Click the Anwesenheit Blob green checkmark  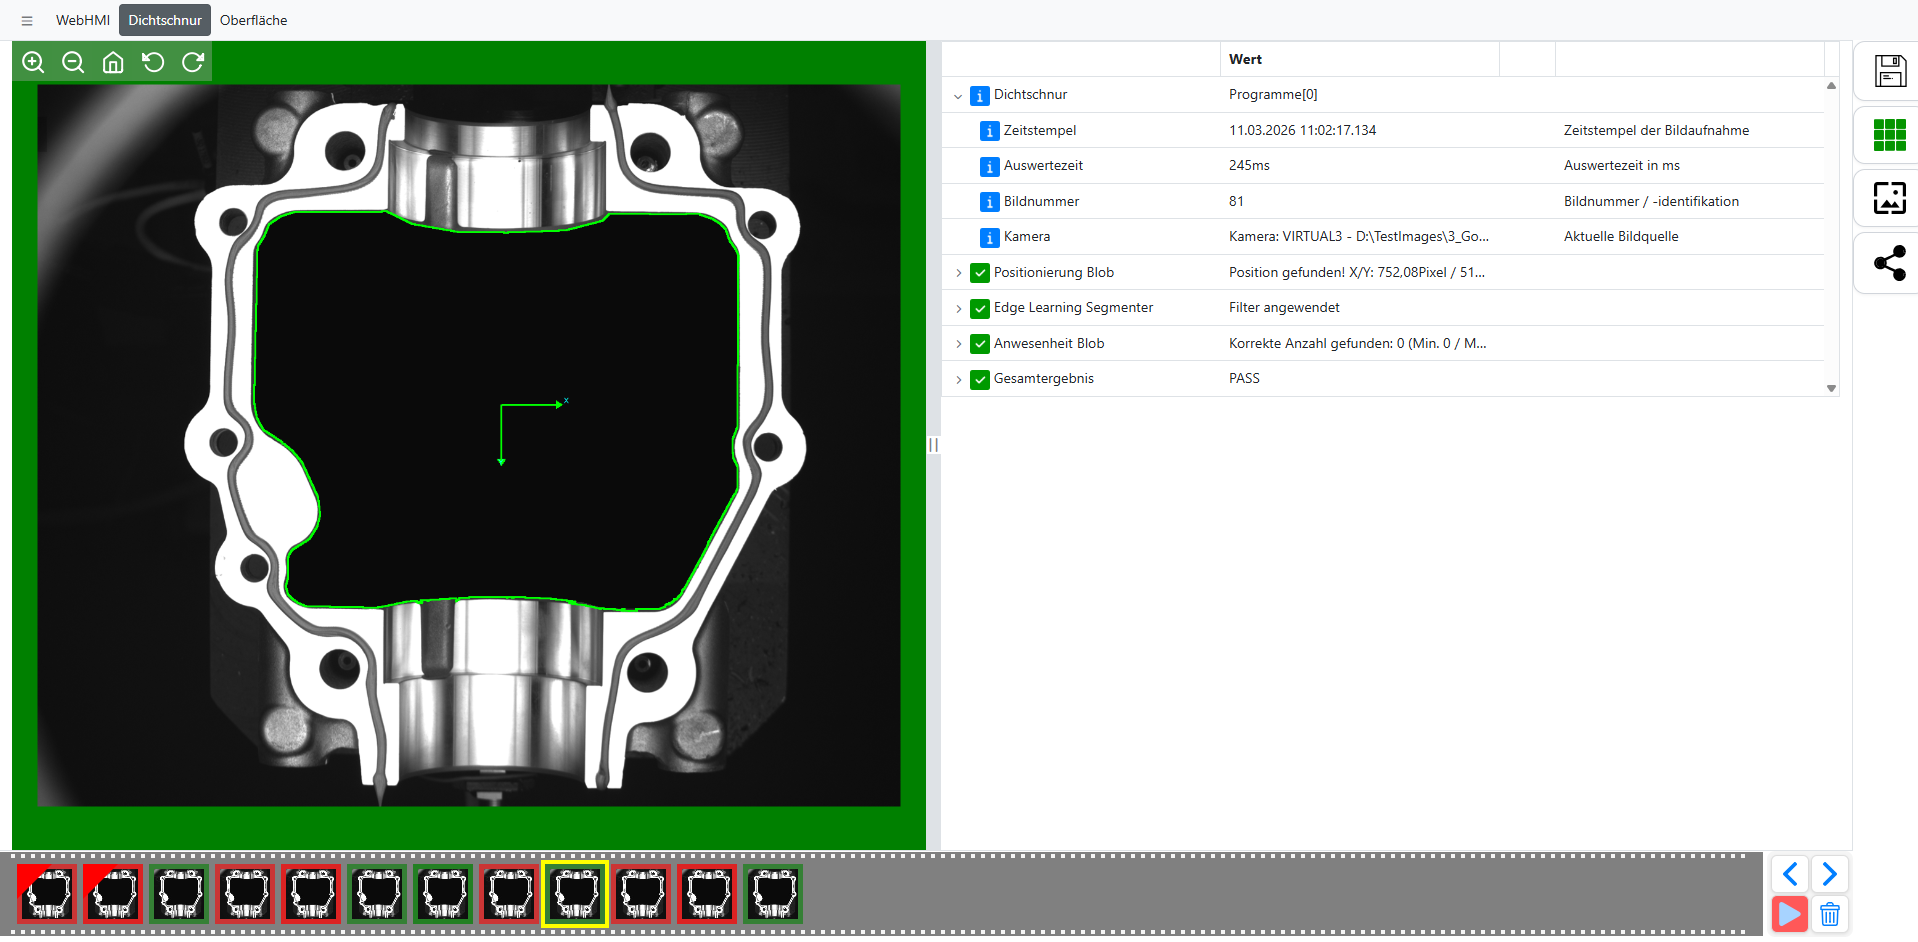point(980,344)
